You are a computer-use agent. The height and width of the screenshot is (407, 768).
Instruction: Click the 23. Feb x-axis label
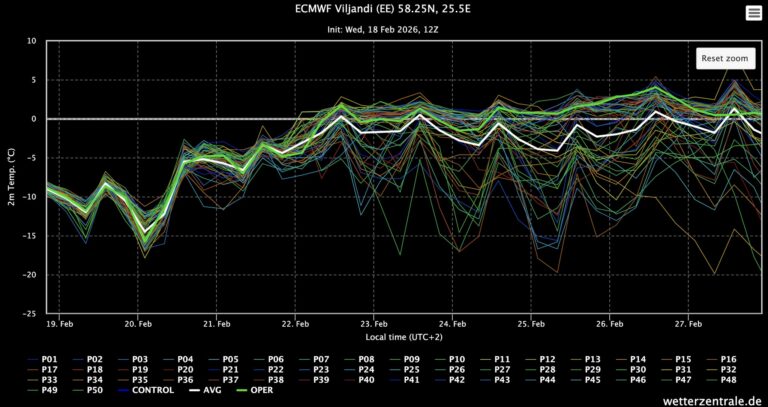point(373,325)
